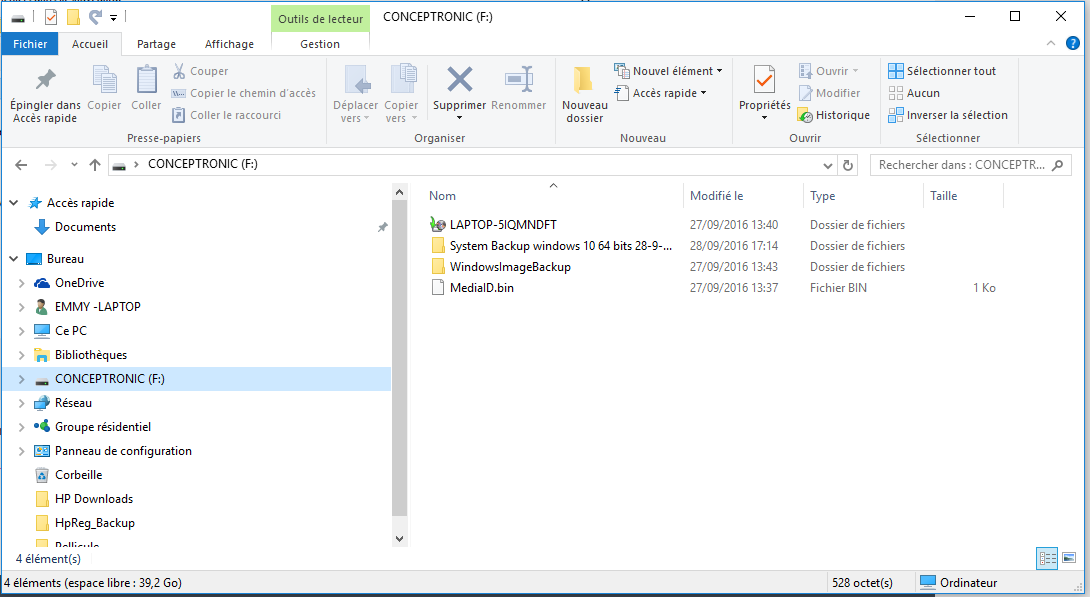1090x597 pixels.
Task: Go up one folder with the up arrow
Action: (95, 165)
